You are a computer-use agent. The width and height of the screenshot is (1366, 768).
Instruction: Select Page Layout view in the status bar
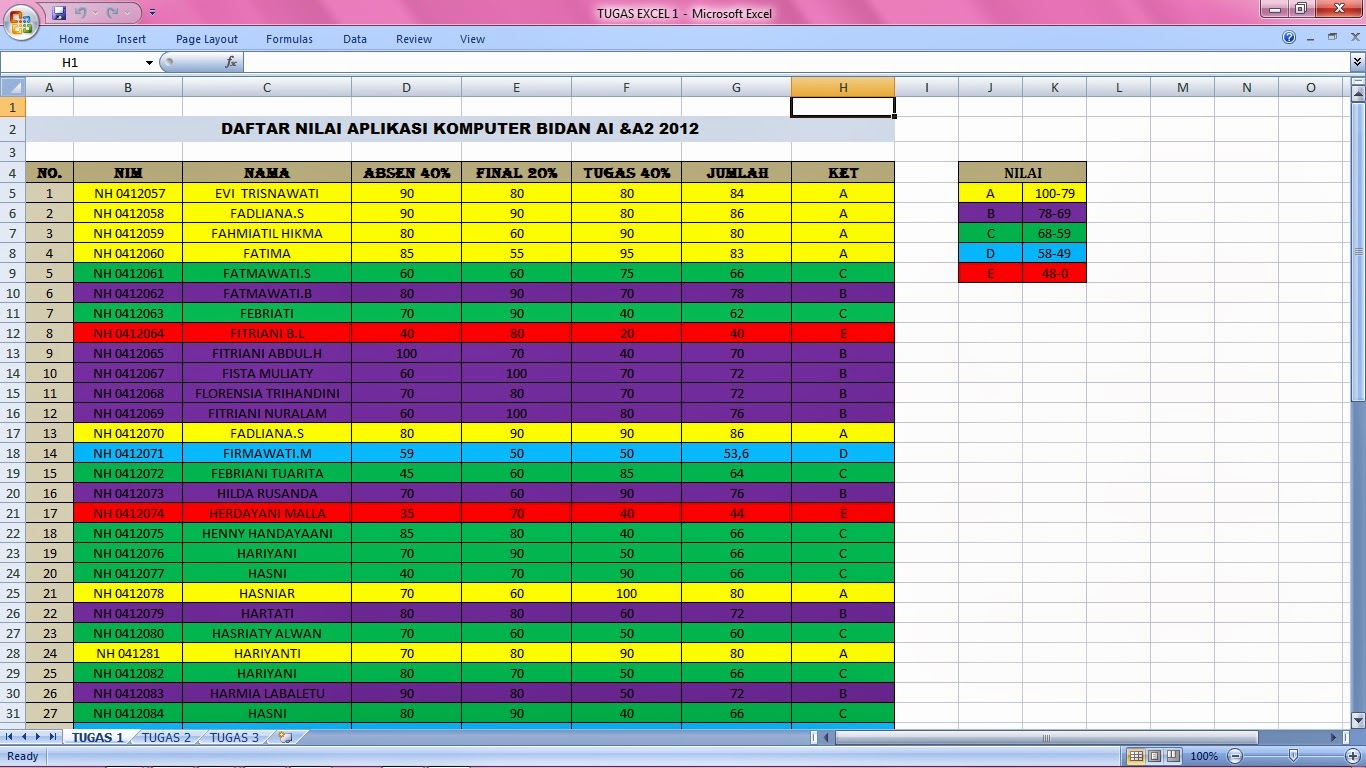1155,756
